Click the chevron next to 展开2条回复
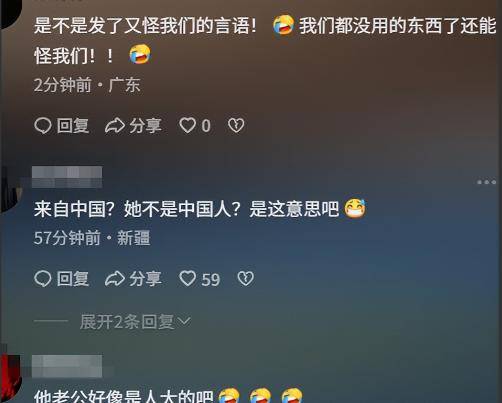502x403 pixels. 184,321
